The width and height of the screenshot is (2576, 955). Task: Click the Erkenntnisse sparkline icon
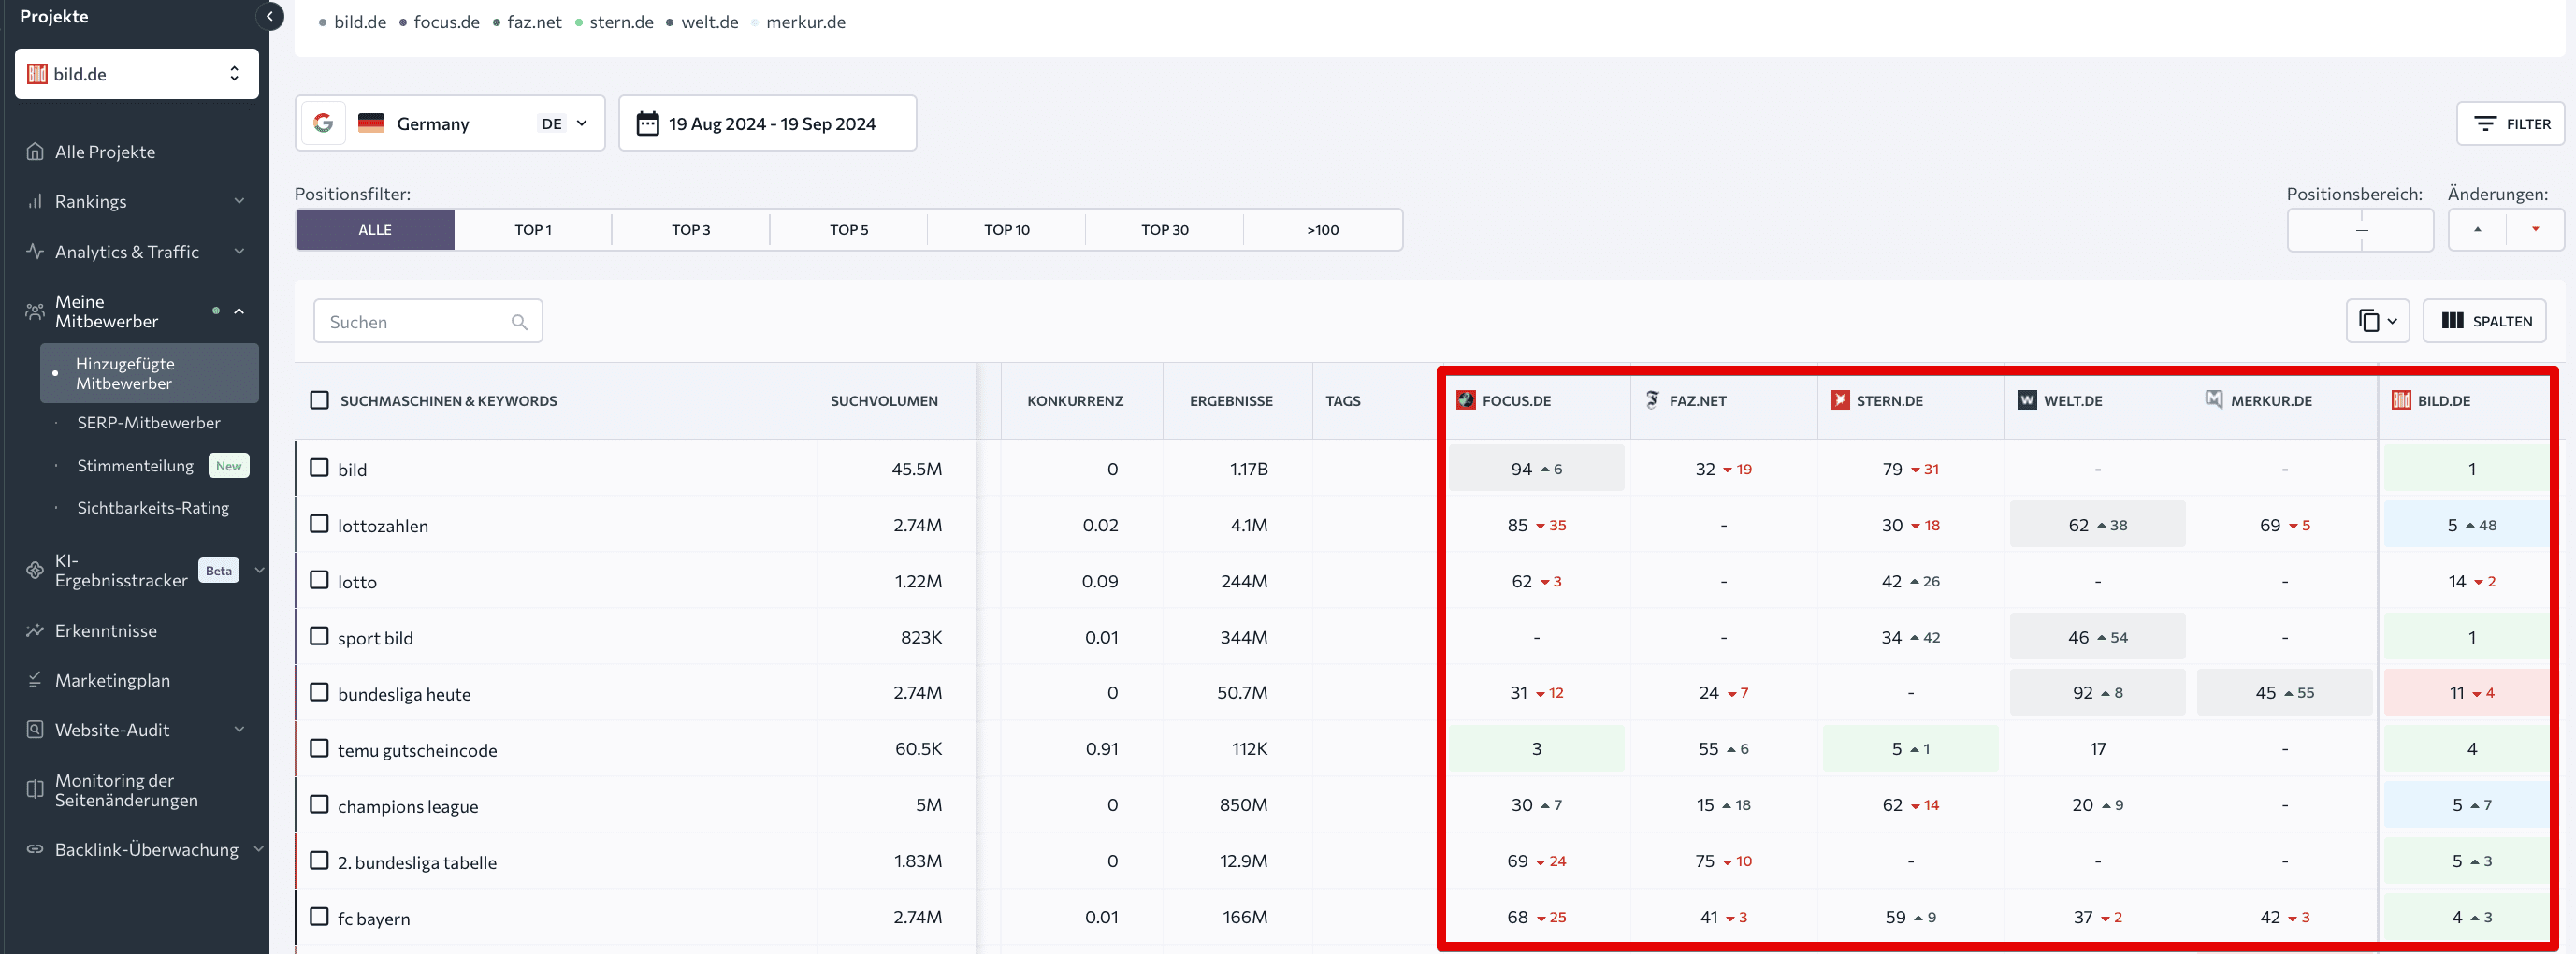35,631
